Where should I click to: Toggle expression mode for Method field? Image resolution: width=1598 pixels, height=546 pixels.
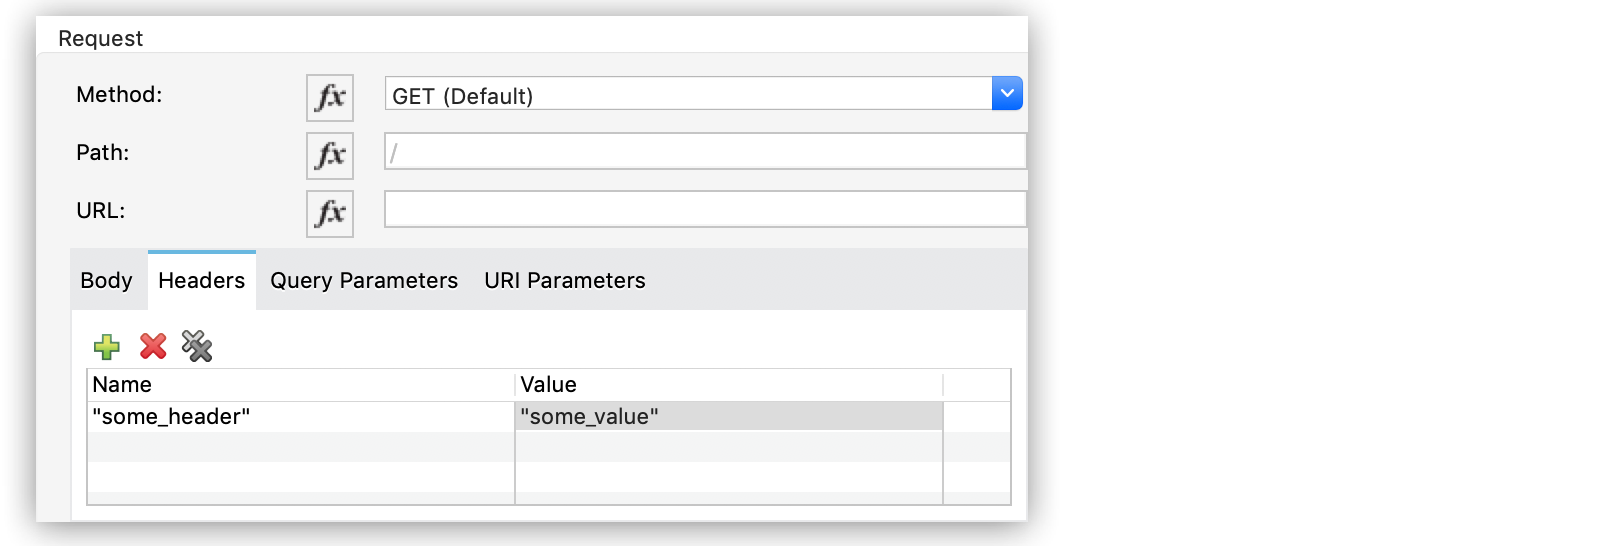point(330,97)
